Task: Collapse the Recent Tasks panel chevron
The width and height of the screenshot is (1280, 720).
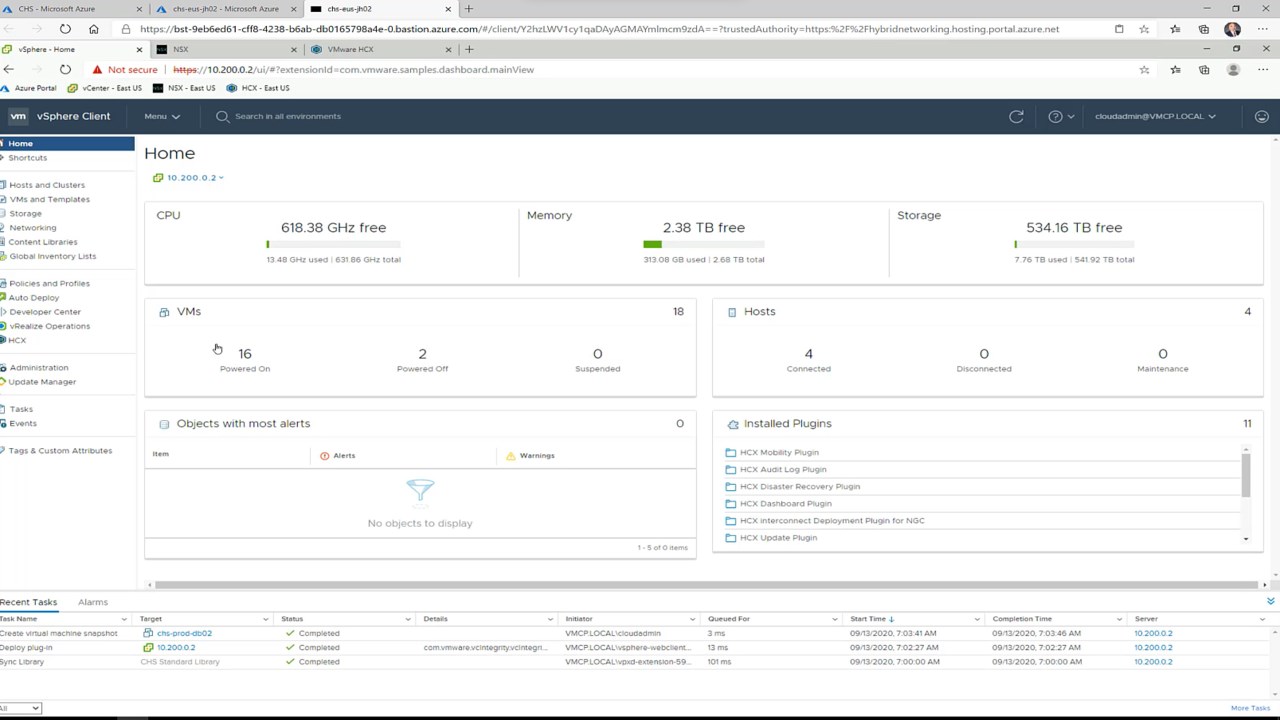Action: click(1270, 601)
